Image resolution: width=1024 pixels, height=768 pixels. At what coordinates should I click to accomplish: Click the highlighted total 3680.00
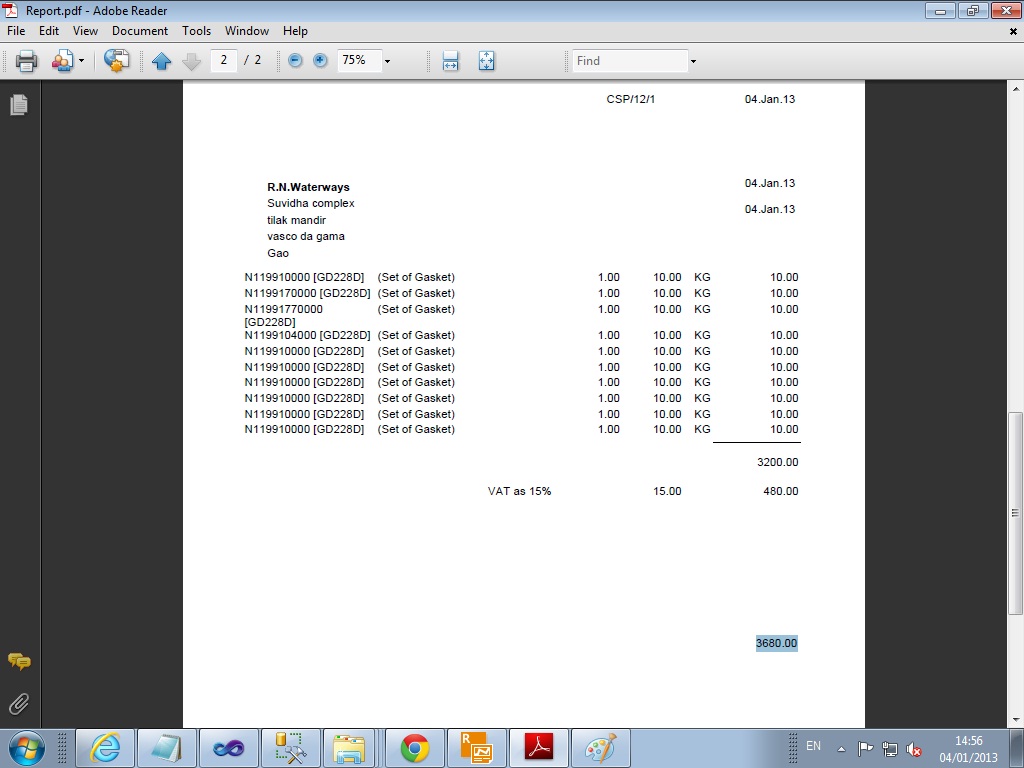(776, 643)
